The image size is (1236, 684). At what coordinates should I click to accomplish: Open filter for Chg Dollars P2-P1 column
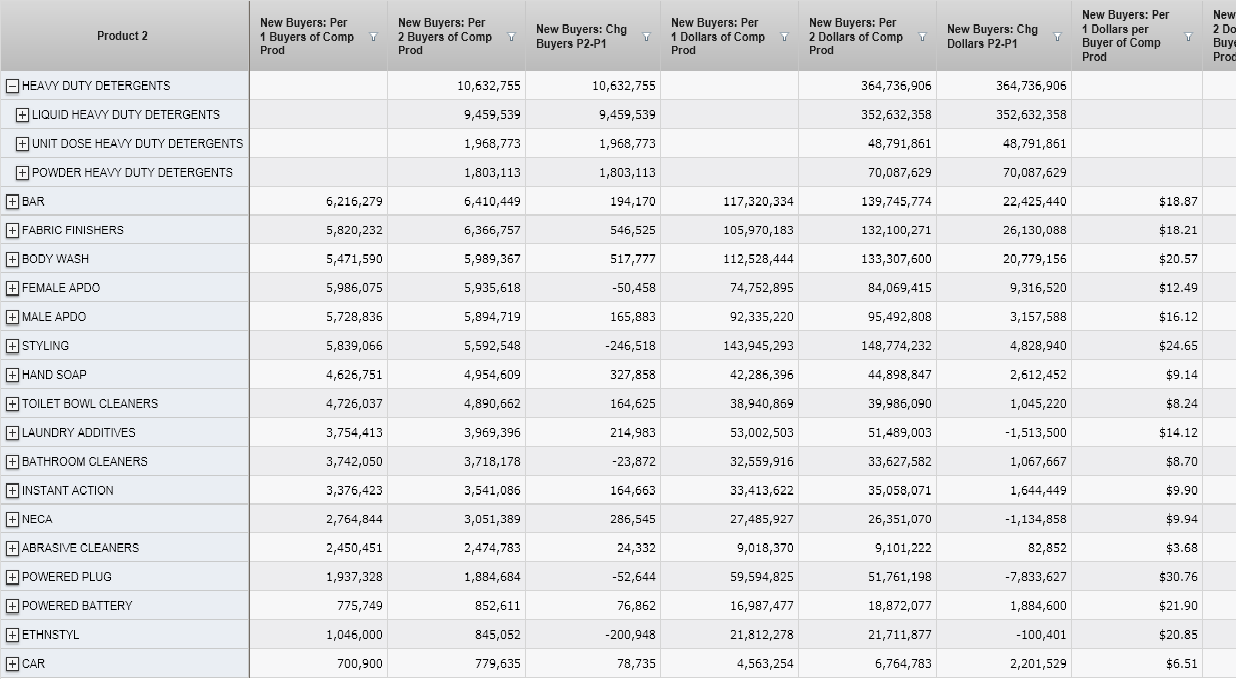(1057, 37)
